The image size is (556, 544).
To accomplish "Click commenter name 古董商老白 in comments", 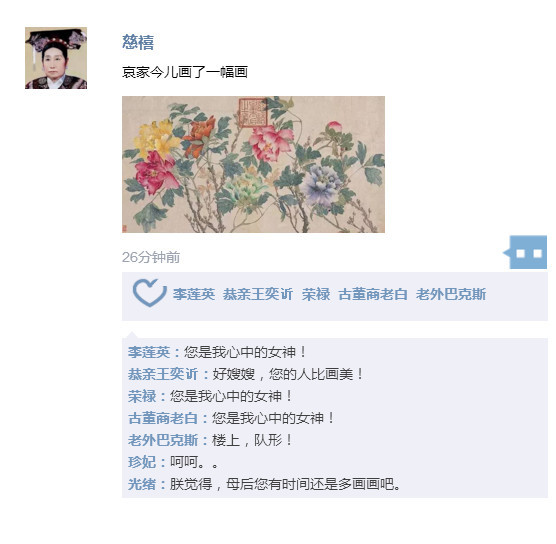I will point(163,418).
